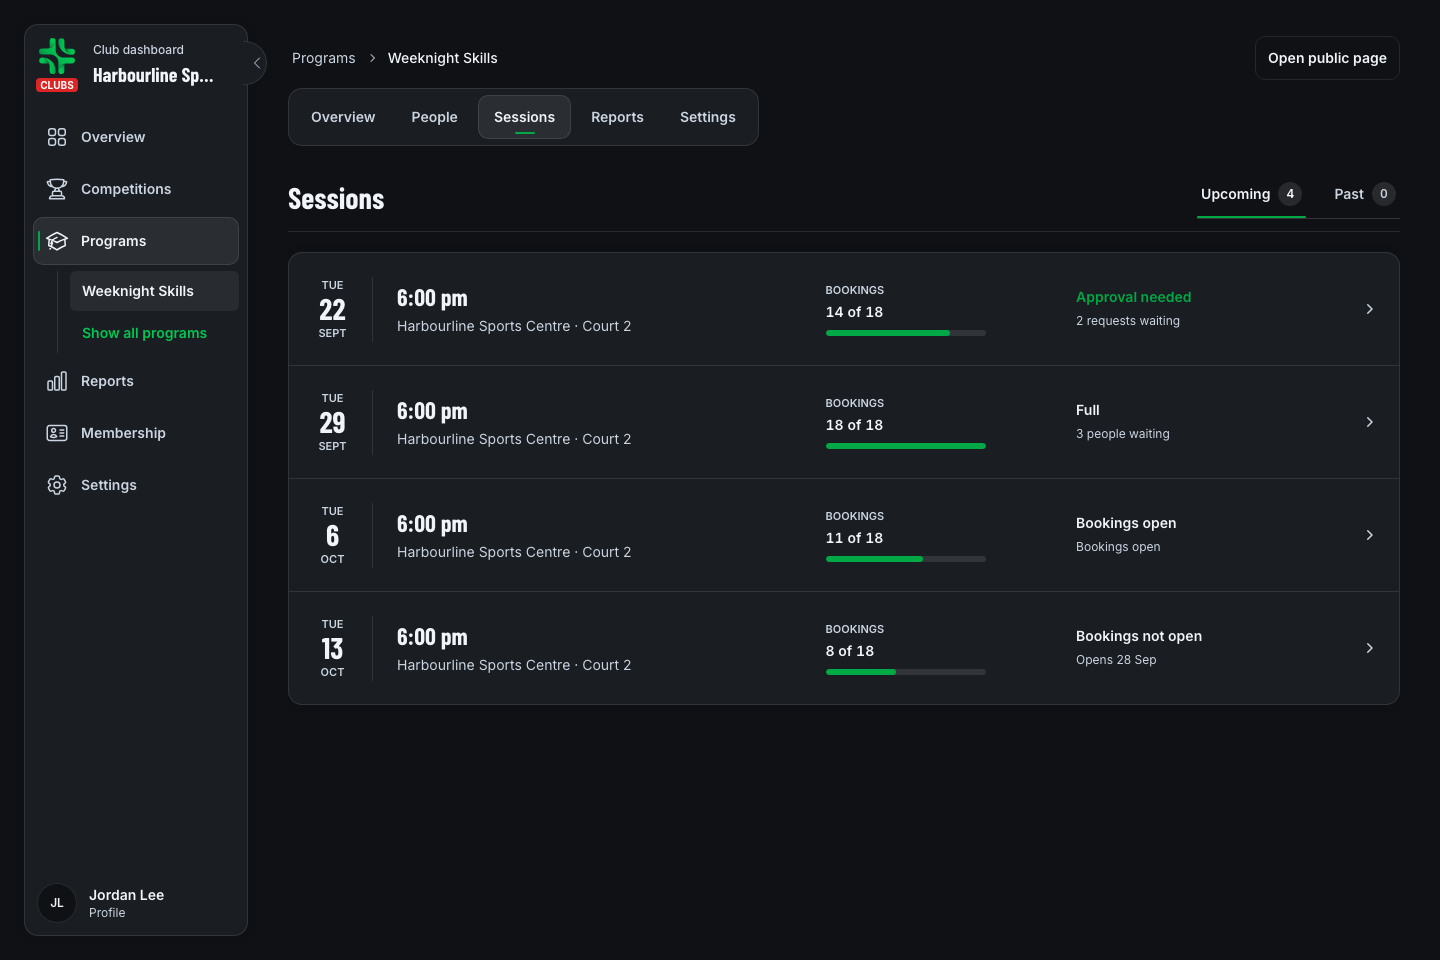Click the breadcrumb chevron separator

click(x=372, y=58)
